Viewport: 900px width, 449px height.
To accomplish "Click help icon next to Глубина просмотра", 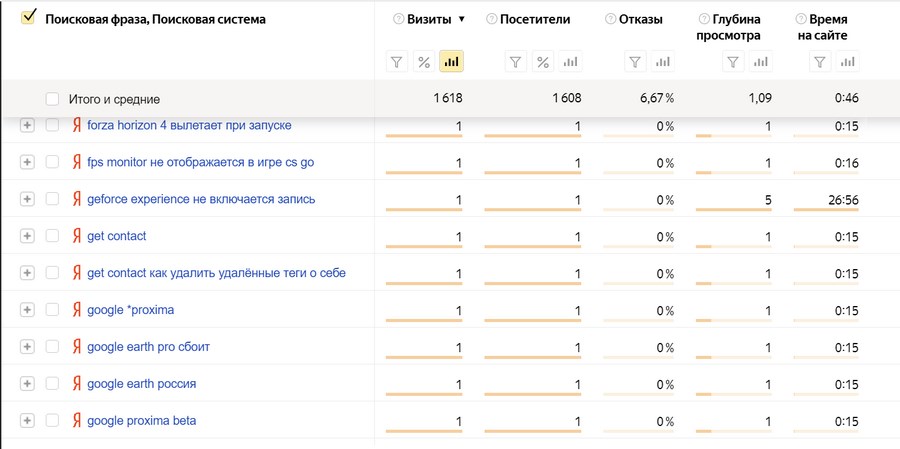I will [704, 20].
